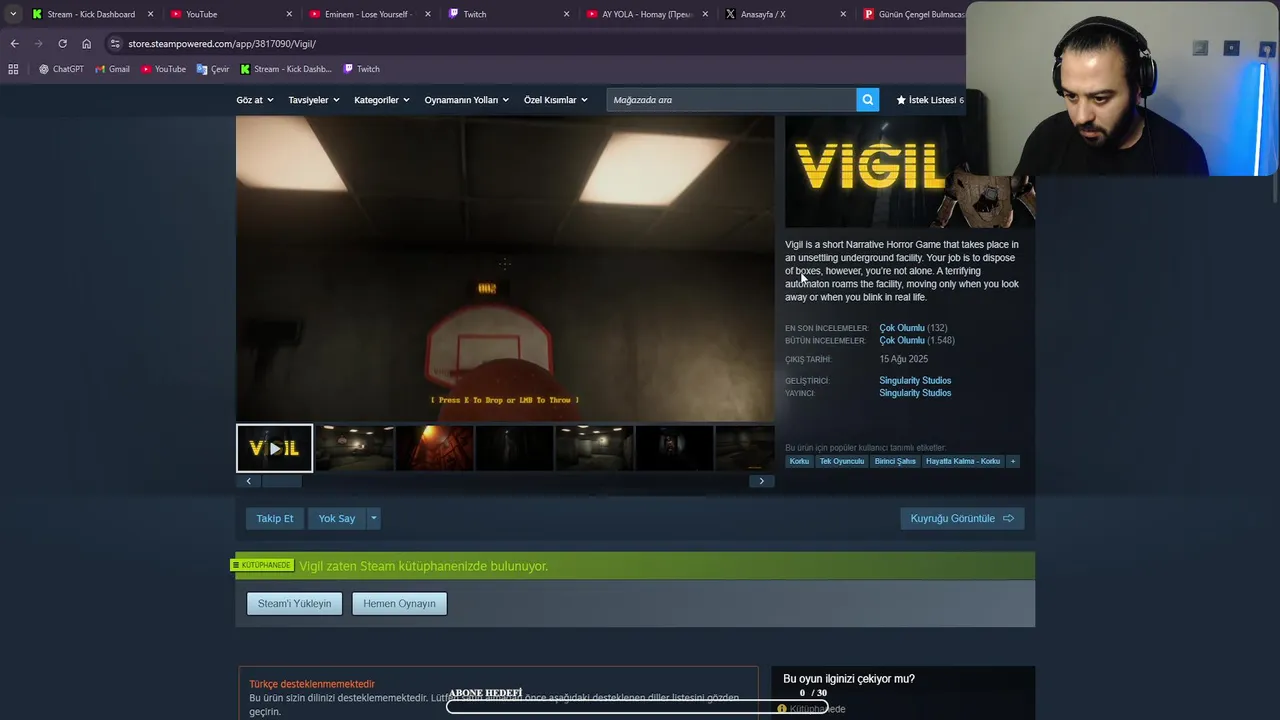The height and width of the screenshot is (720, 1280).
Task: Expand the Özel Kısımlar menu
Action: point(555,100)
